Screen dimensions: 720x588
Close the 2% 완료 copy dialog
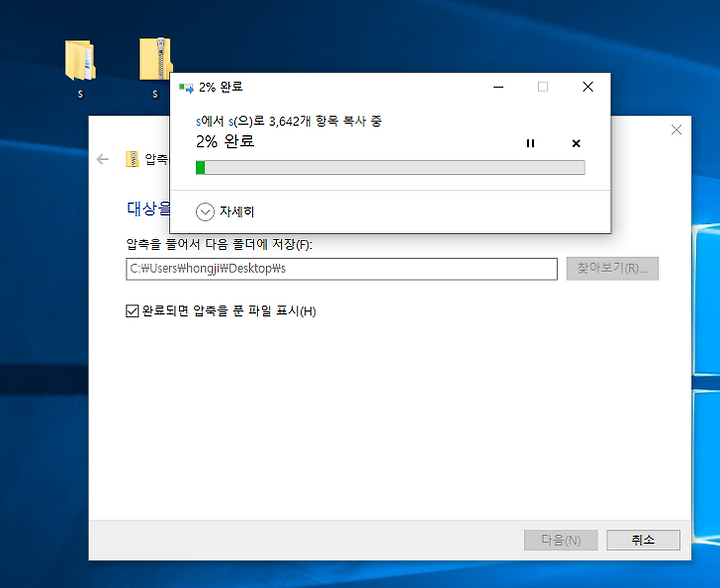click(588, 87)
